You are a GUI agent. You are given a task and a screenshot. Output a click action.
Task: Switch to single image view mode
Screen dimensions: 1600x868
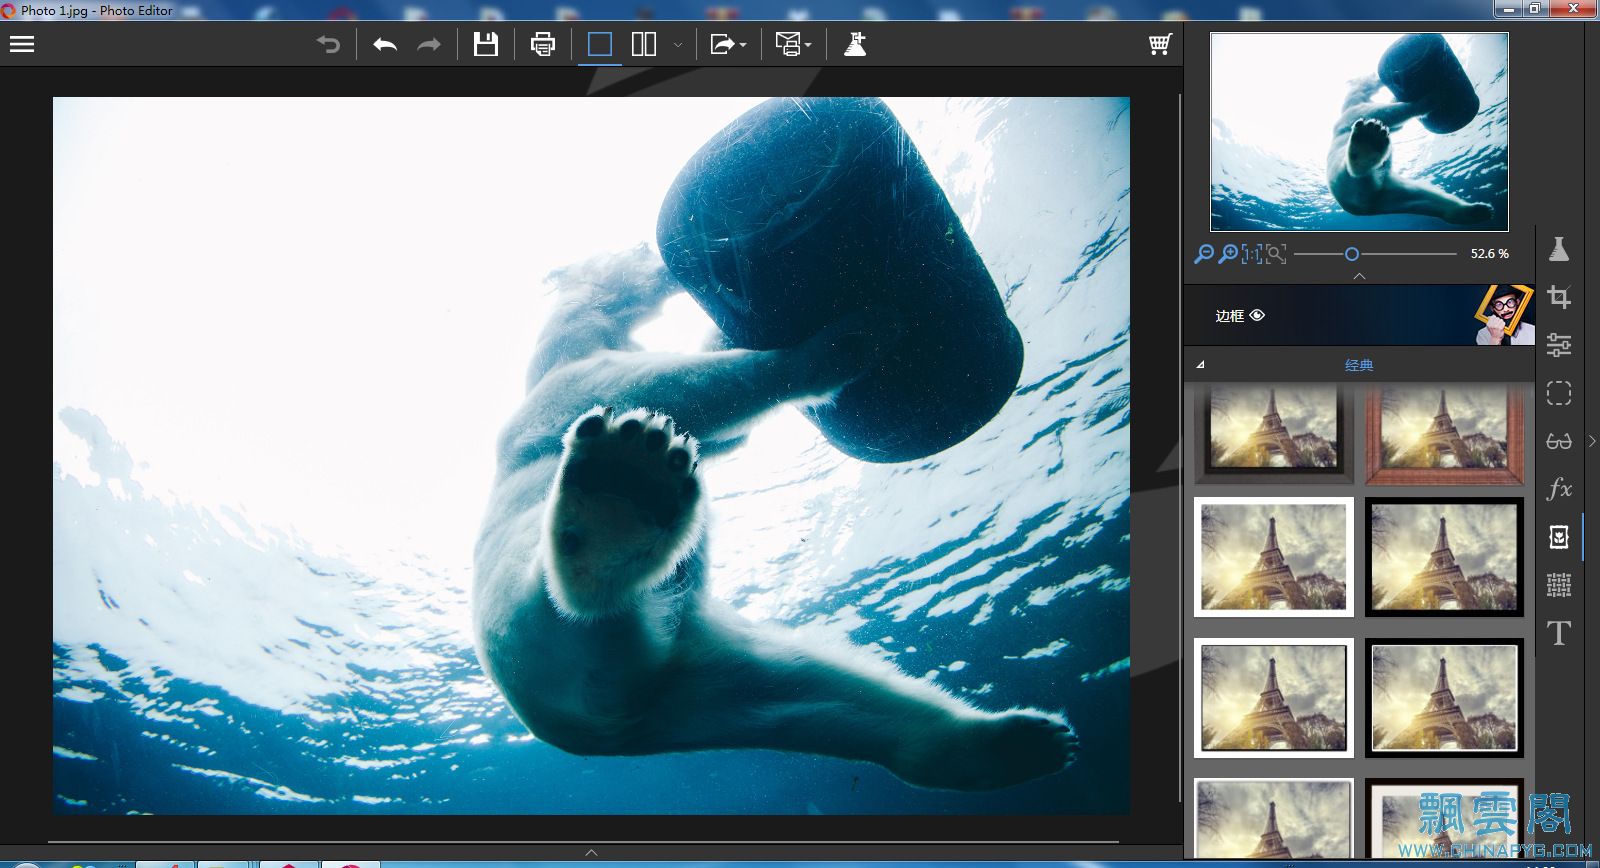(x=600, y=44)
